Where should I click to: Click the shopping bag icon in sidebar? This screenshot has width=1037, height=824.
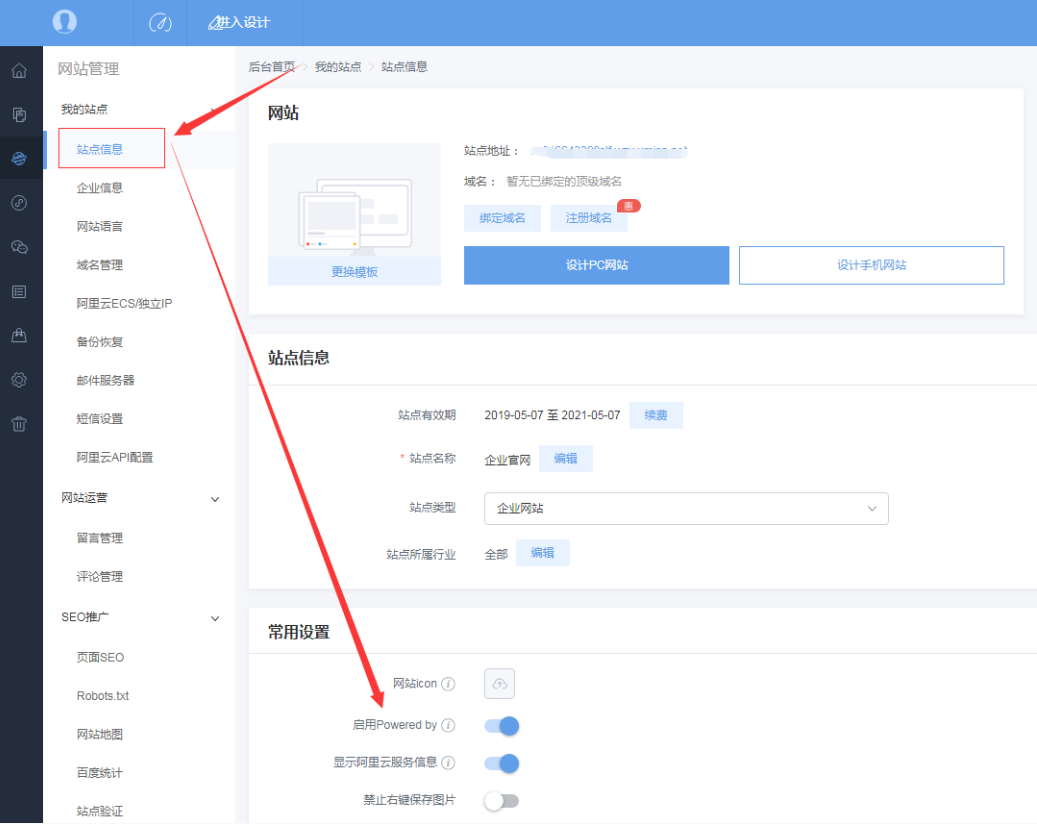click(x=19, y=336)
